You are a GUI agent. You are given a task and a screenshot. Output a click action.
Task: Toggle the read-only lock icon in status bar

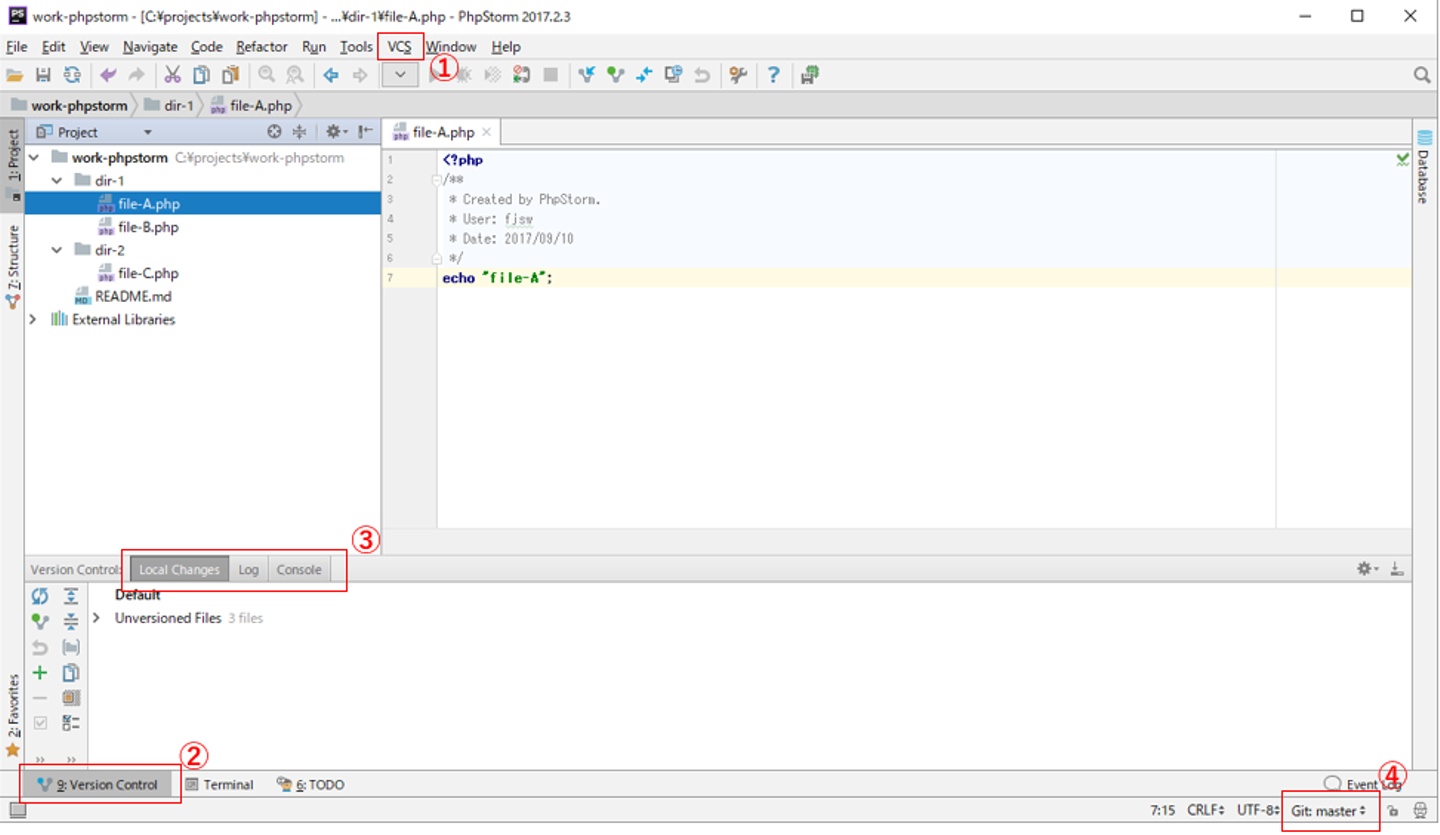[1392, 811]
